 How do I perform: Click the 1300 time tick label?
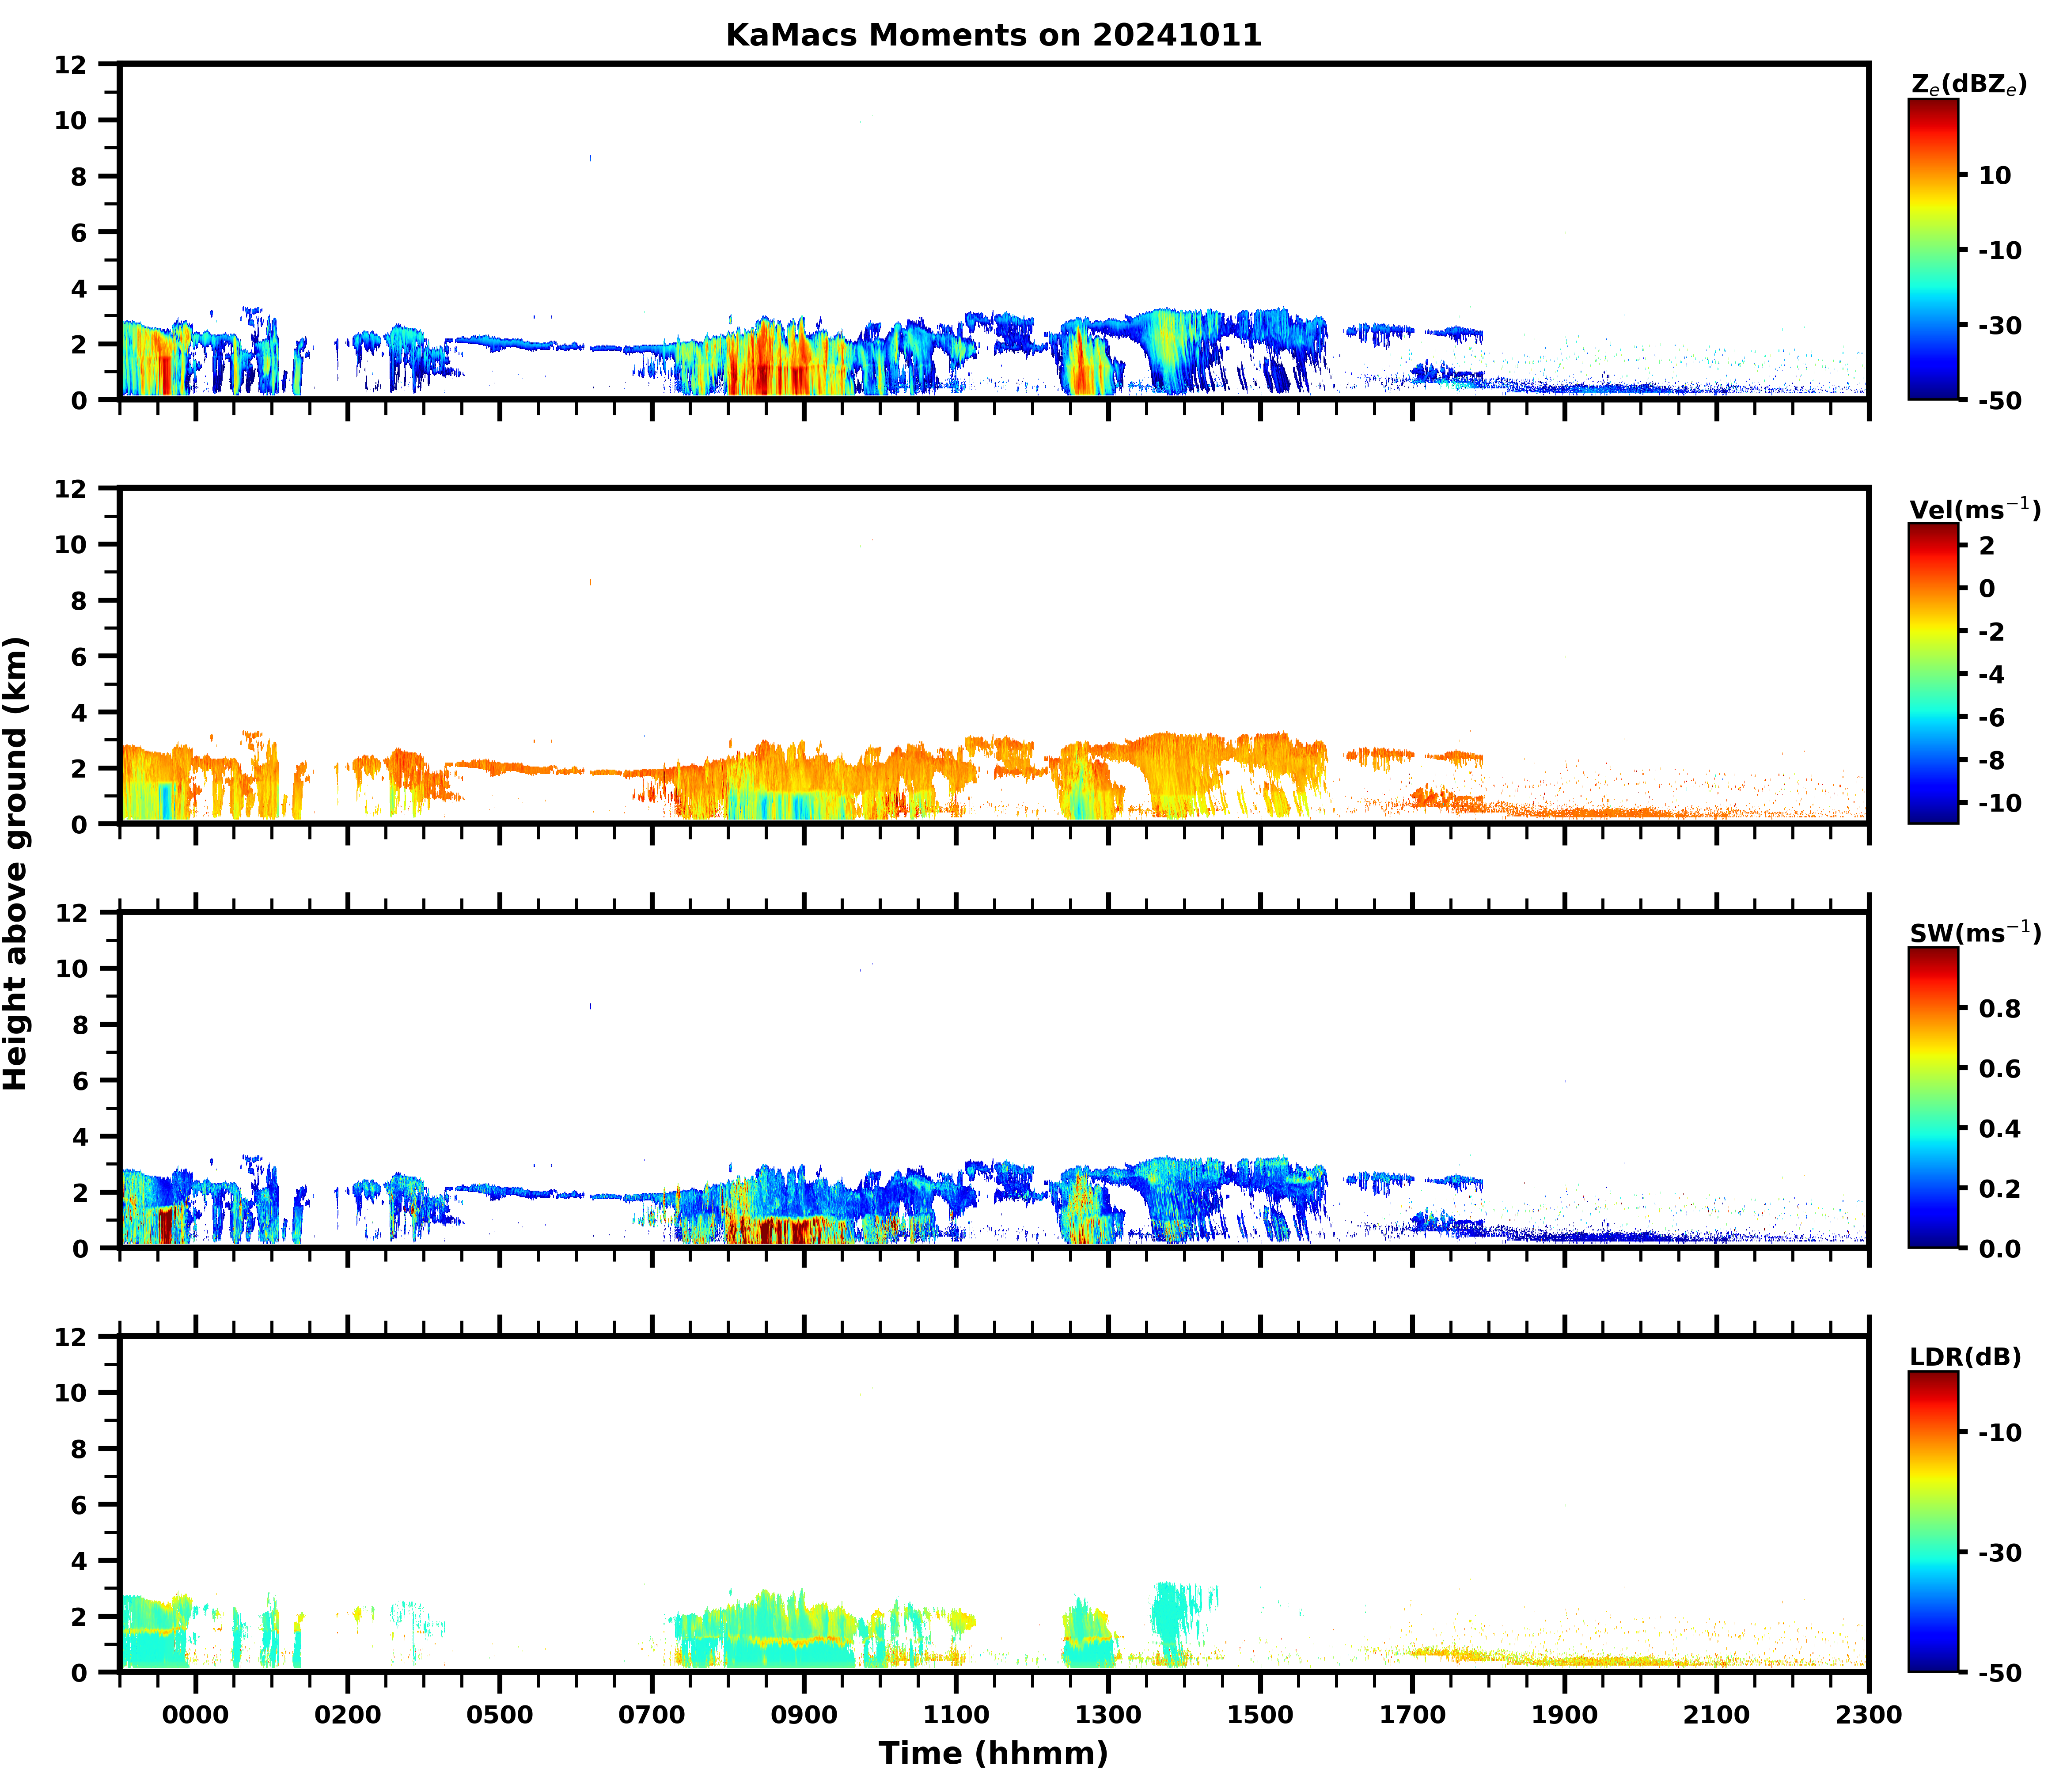point(1108,1715)
